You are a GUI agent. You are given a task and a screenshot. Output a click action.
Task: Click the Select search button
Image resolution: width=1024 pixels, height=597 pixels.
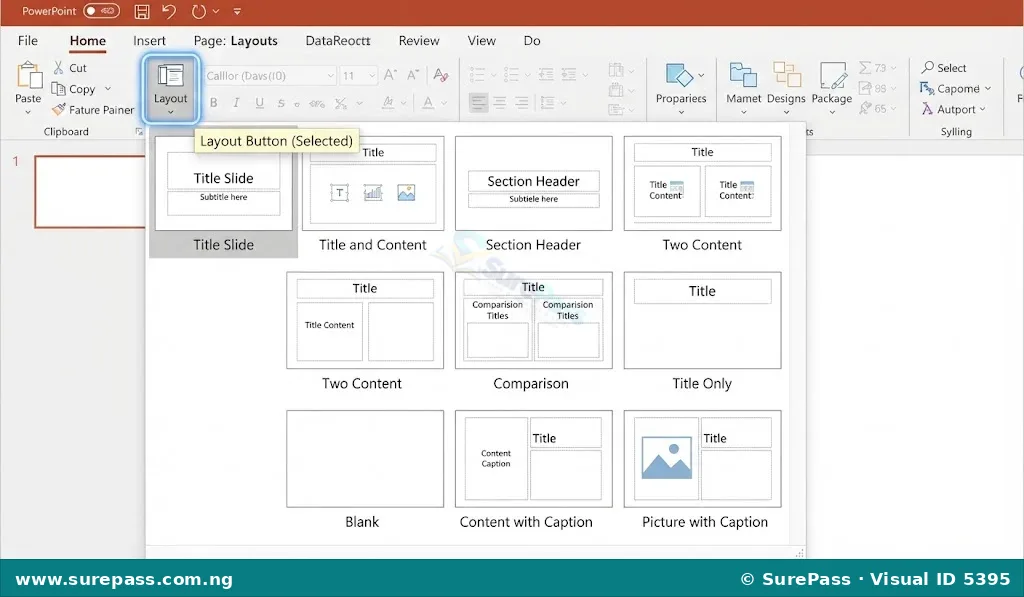click(x=944, y=67)
